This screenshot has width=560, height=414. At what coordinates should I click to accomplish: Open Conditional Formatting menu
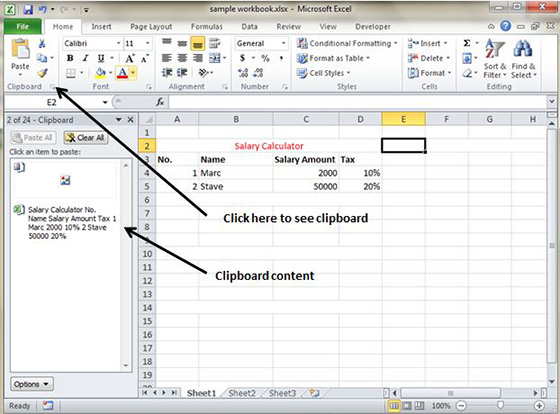coord(347,43)
